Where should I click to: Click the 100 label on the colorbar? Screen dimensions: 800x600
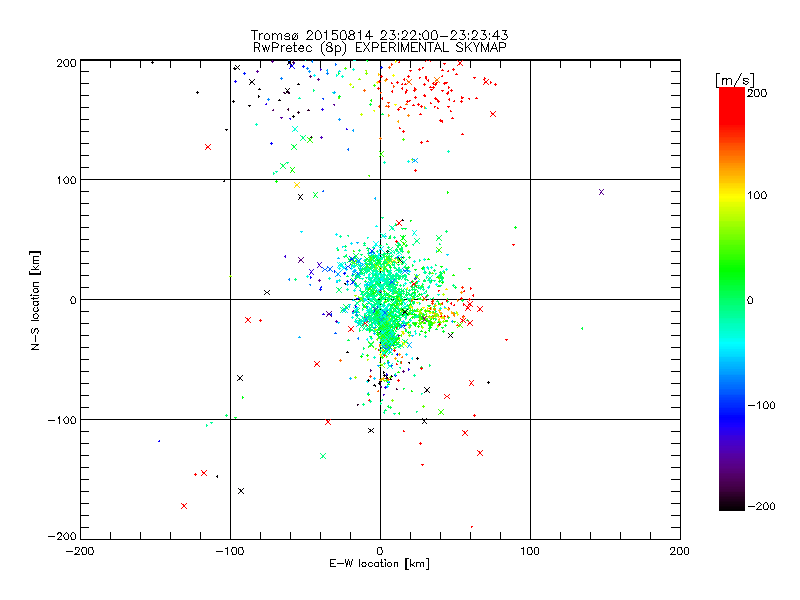[757, 195]
